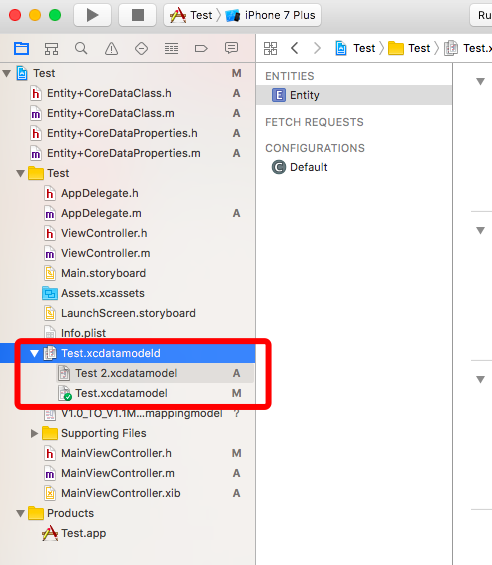Open the Test scheme selector

click(192, 15)
